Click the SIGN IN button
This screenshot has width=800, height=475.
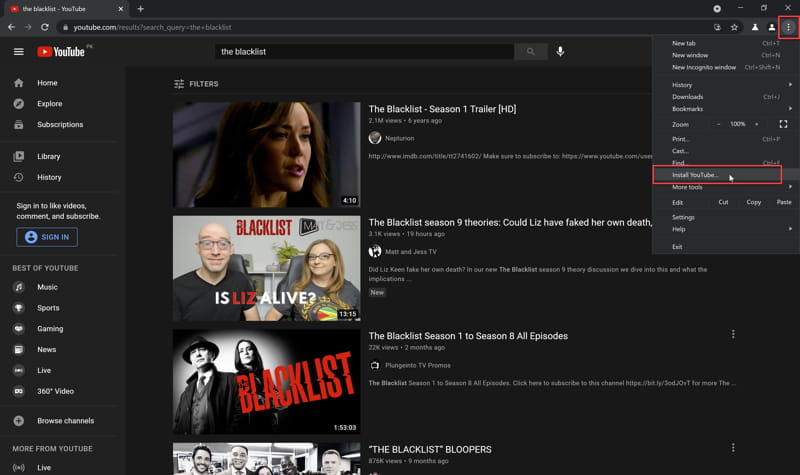tap(47, 237)
